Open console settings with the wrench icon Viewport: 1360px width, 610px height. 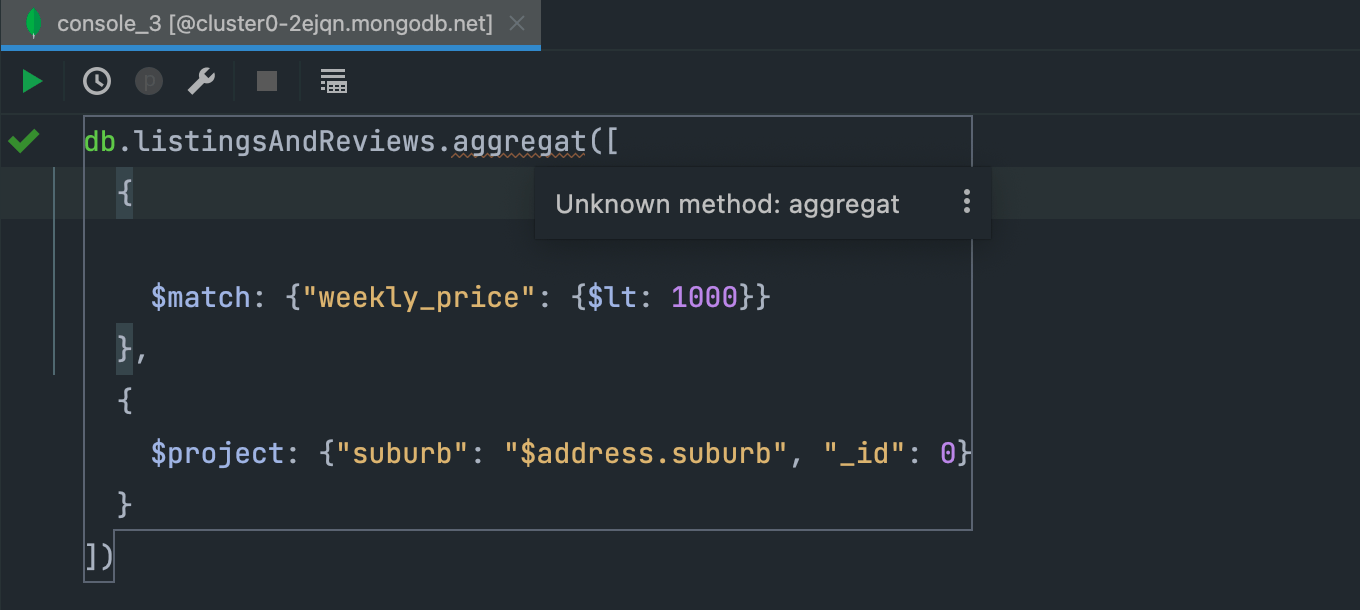pos(200,81)
